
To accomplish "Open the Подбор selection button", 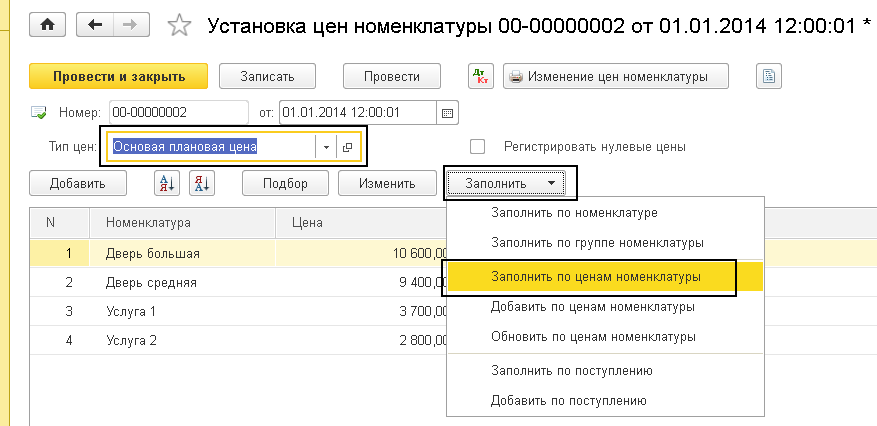I will [285, 183].
